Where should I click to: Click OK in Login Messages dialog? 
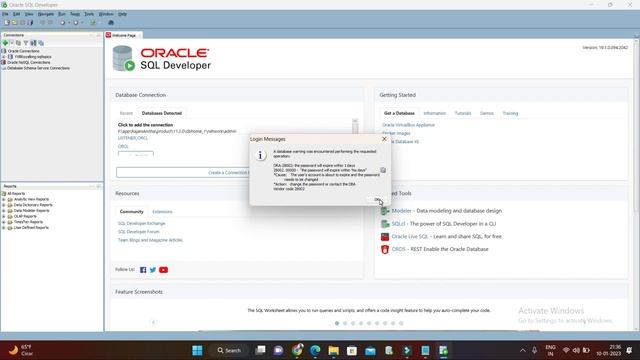(x=377, y=200)
